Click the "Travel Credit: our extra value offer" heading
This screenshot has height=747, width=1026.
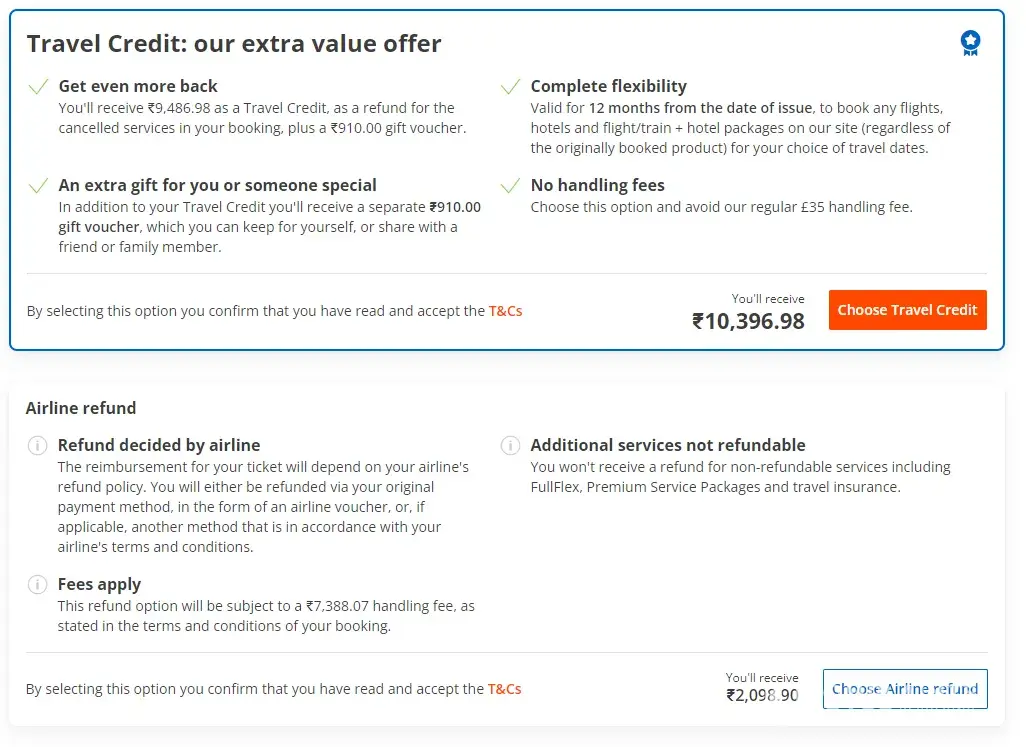pos(234,44)
